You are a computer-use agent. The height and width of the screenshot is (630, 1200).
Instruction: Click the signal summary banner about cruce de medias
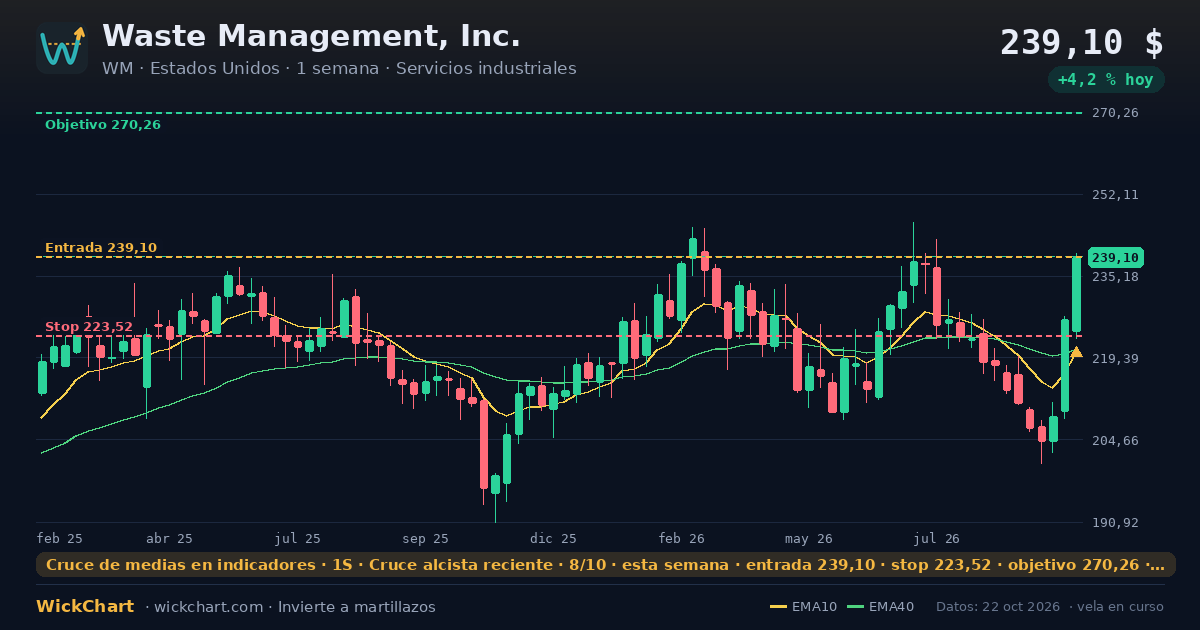[x=606, y=565]
